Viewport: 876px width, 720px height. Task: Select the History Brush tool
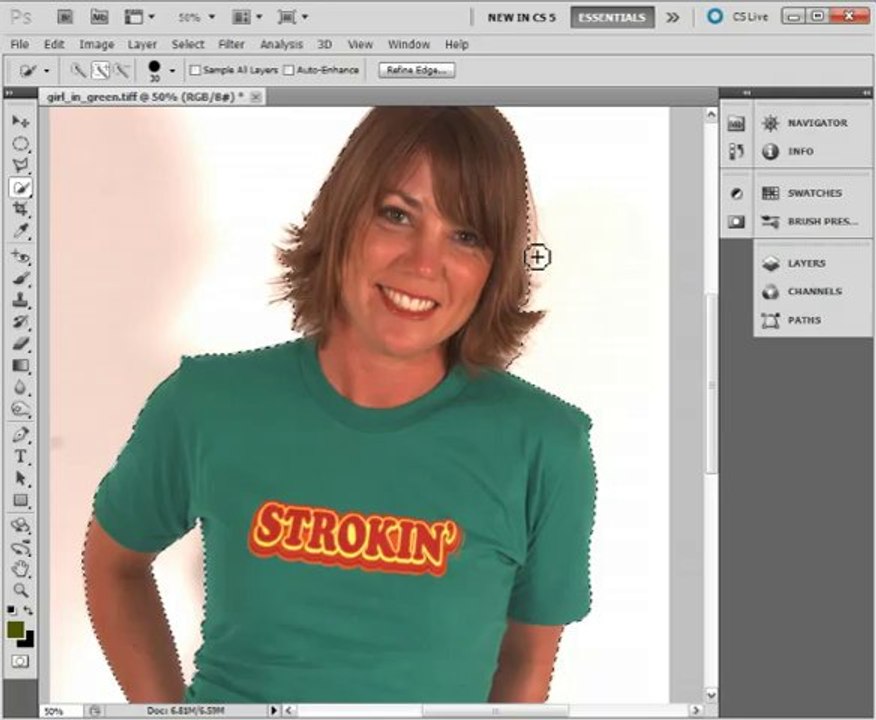[x=20, y=322]
